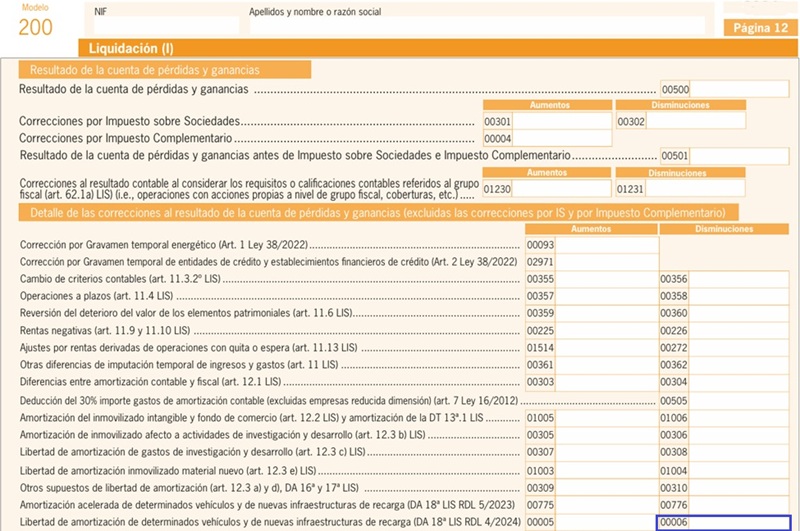This screenshot has height=531, width=800.
Task: Click Disminuciones field 00272 quita o espera
Action: [x=739, y=348]
